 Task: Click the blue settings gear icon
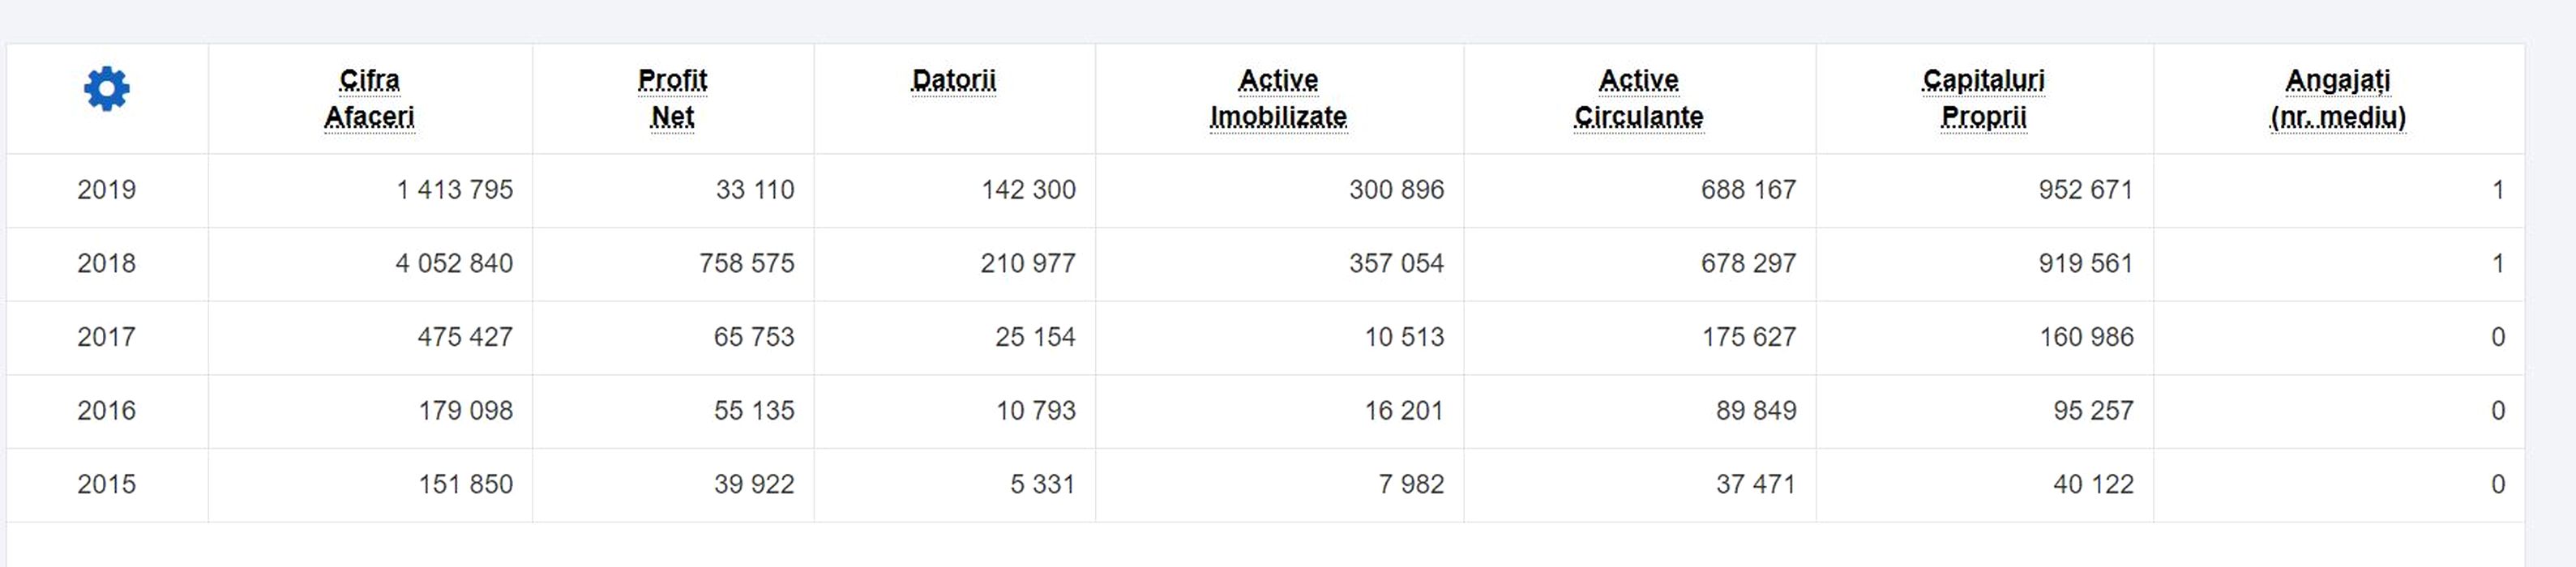tap(106, 89)
